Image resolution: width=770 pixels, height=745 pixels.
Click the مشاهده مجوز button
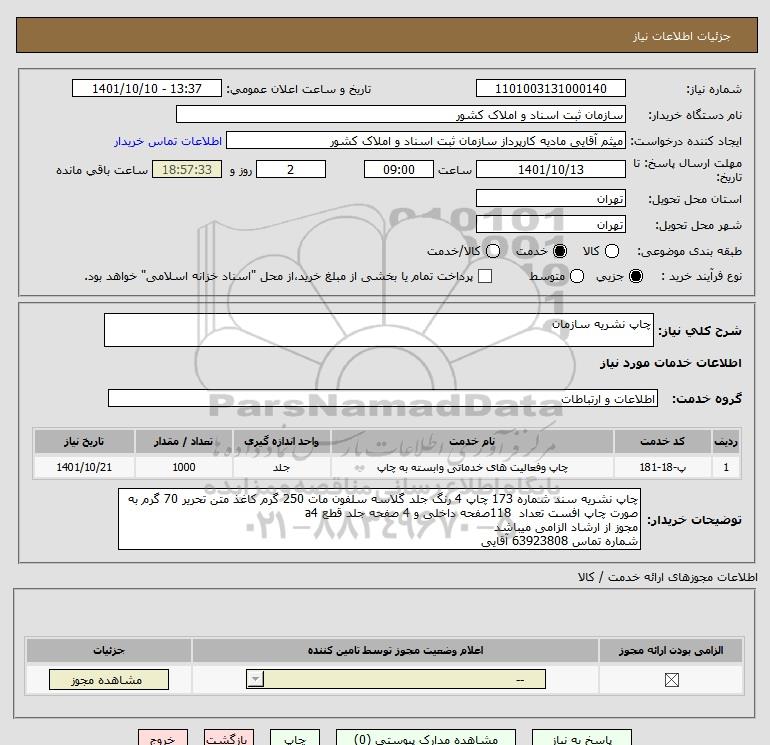pyautogui.click(x=109, y=680)
